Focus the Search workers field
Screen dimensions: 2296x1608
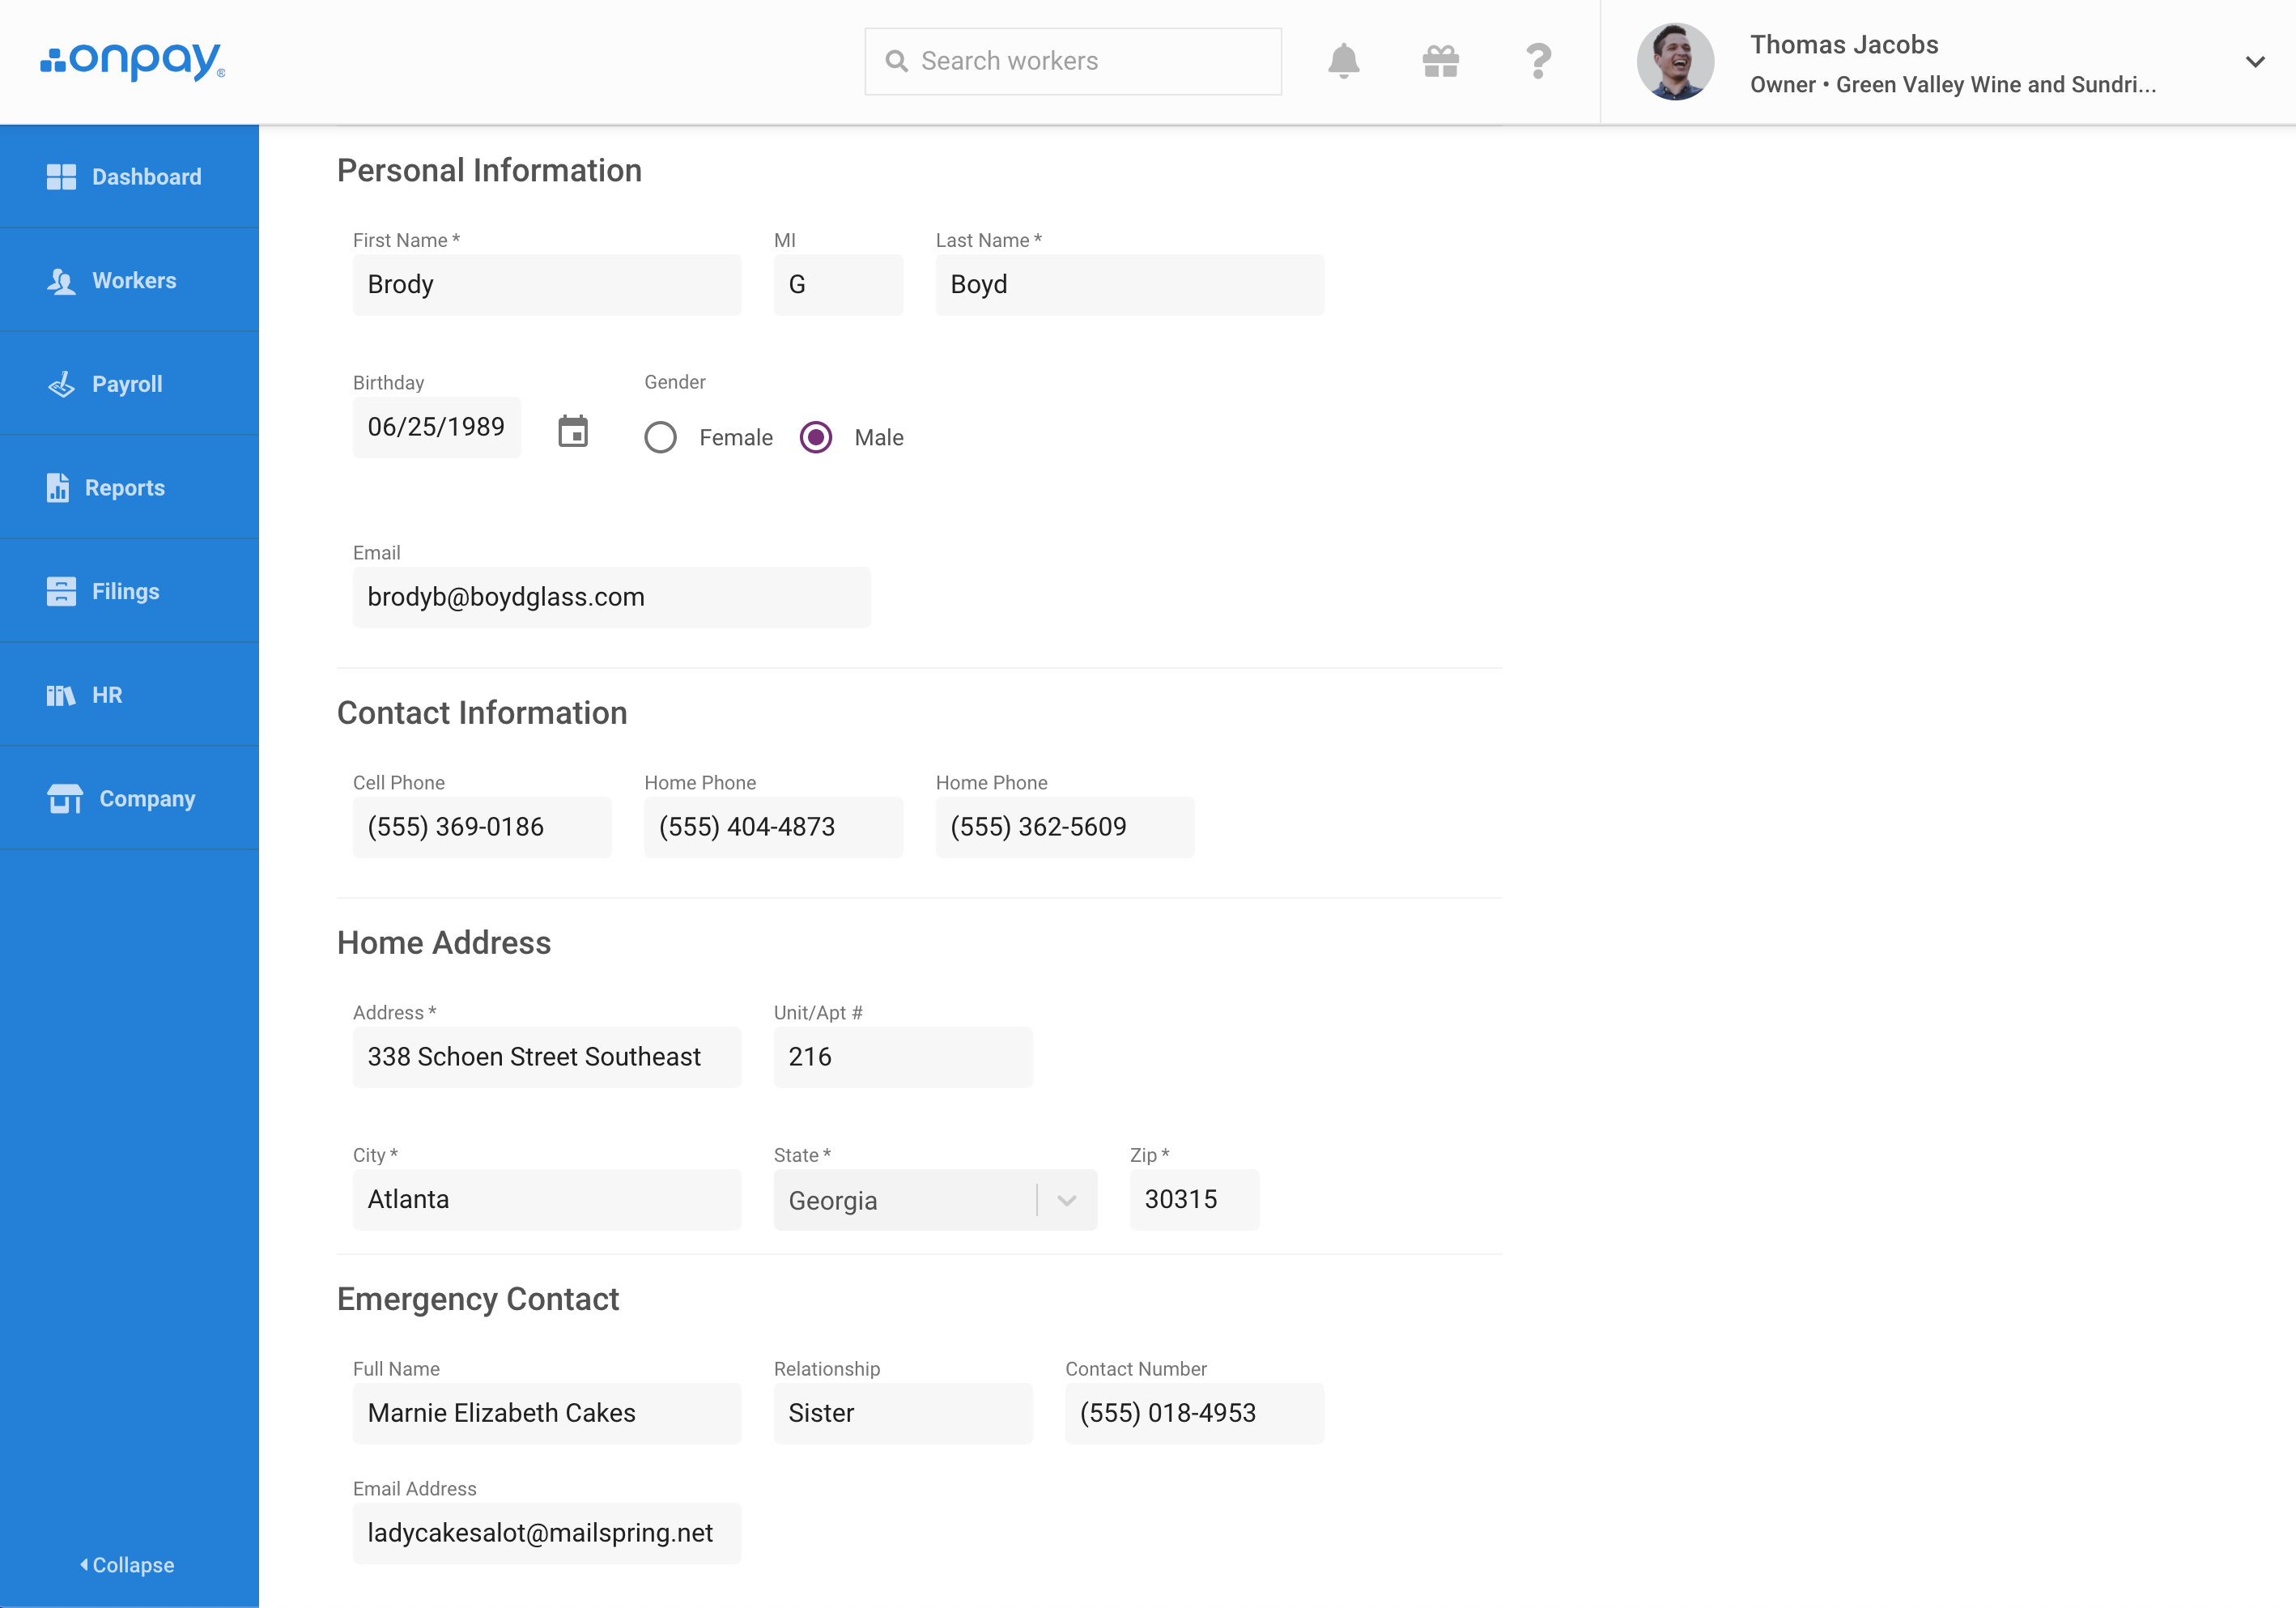(x=1073, y=61)
